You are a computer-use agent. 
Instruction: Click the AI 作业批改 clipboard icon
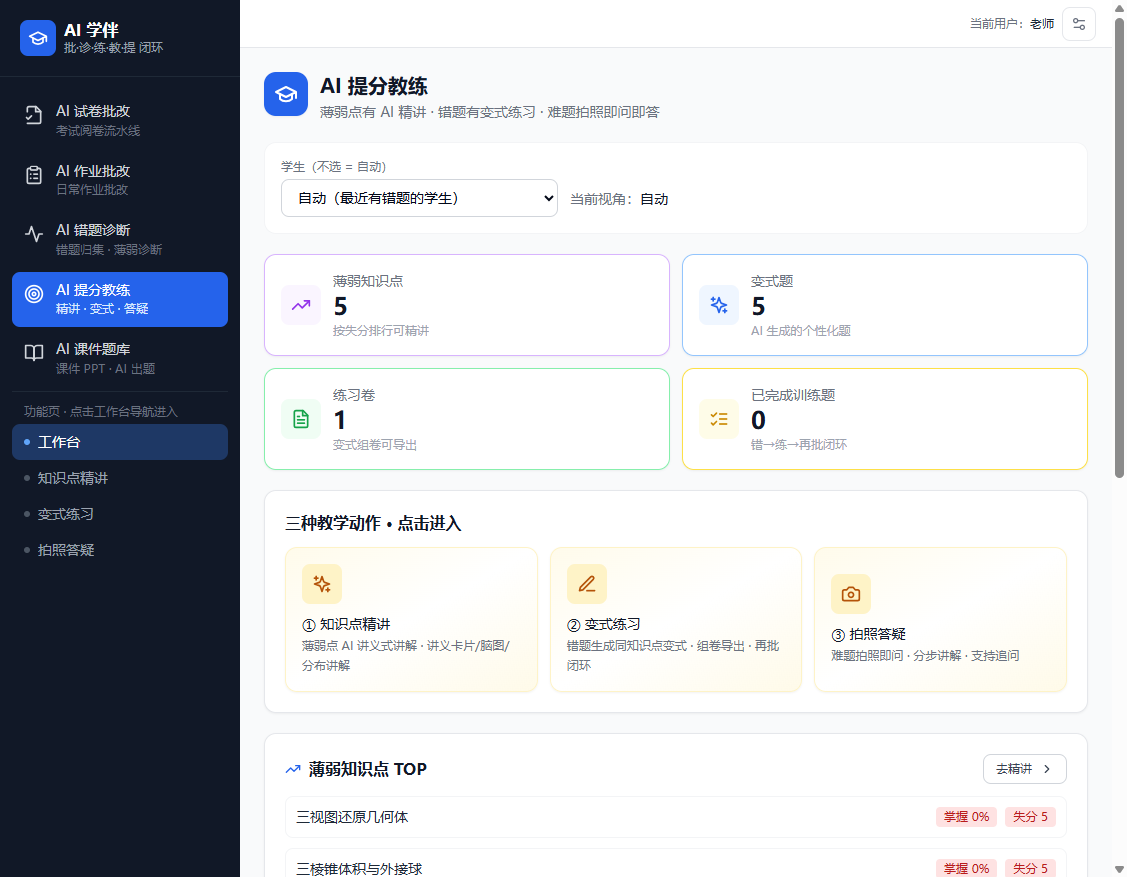pyautogui.click(x=34, y=175)
